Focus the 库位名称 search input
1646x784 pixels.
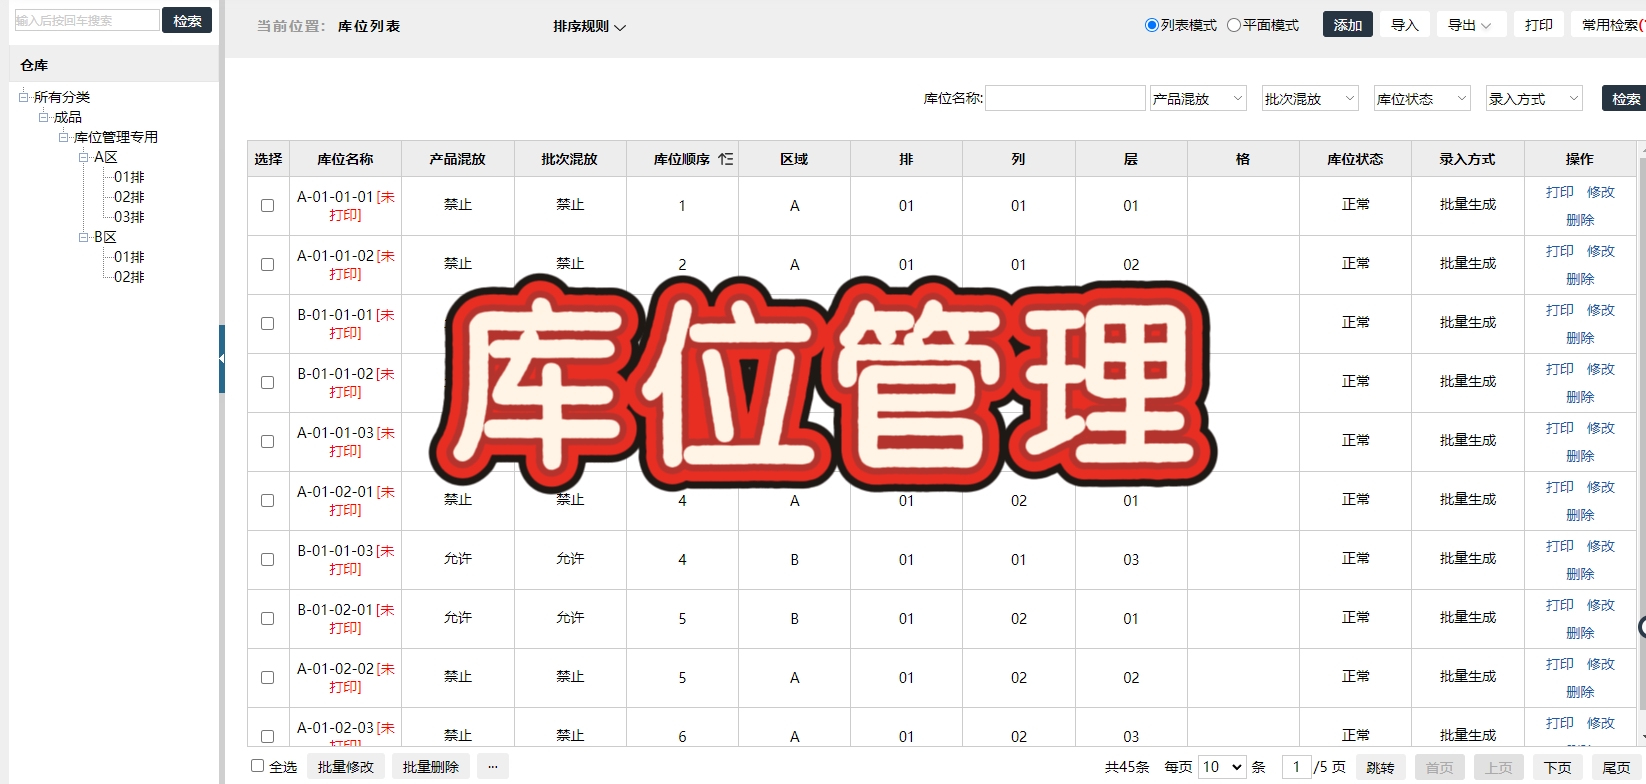(1065, 98)
